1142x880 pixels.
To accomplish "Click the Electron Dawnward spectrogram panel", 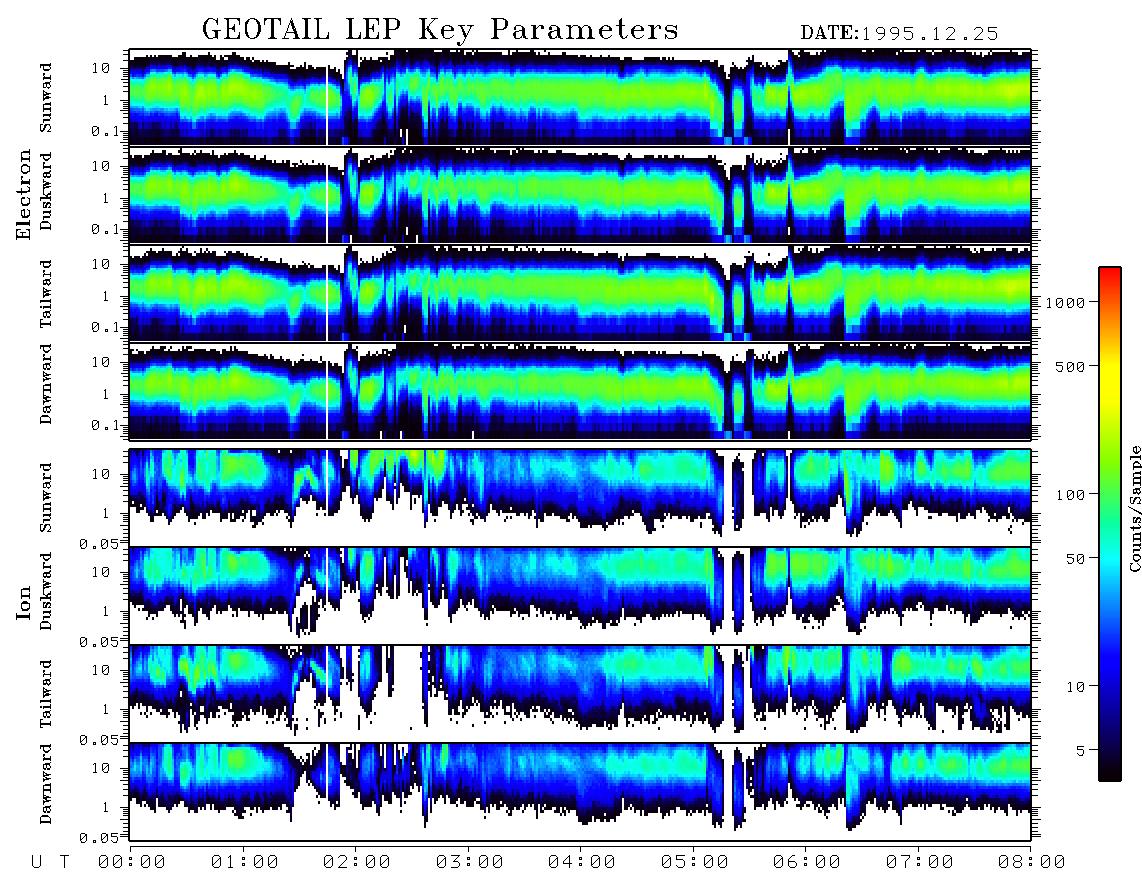I will pyautogui.click(x=580, y=391).
